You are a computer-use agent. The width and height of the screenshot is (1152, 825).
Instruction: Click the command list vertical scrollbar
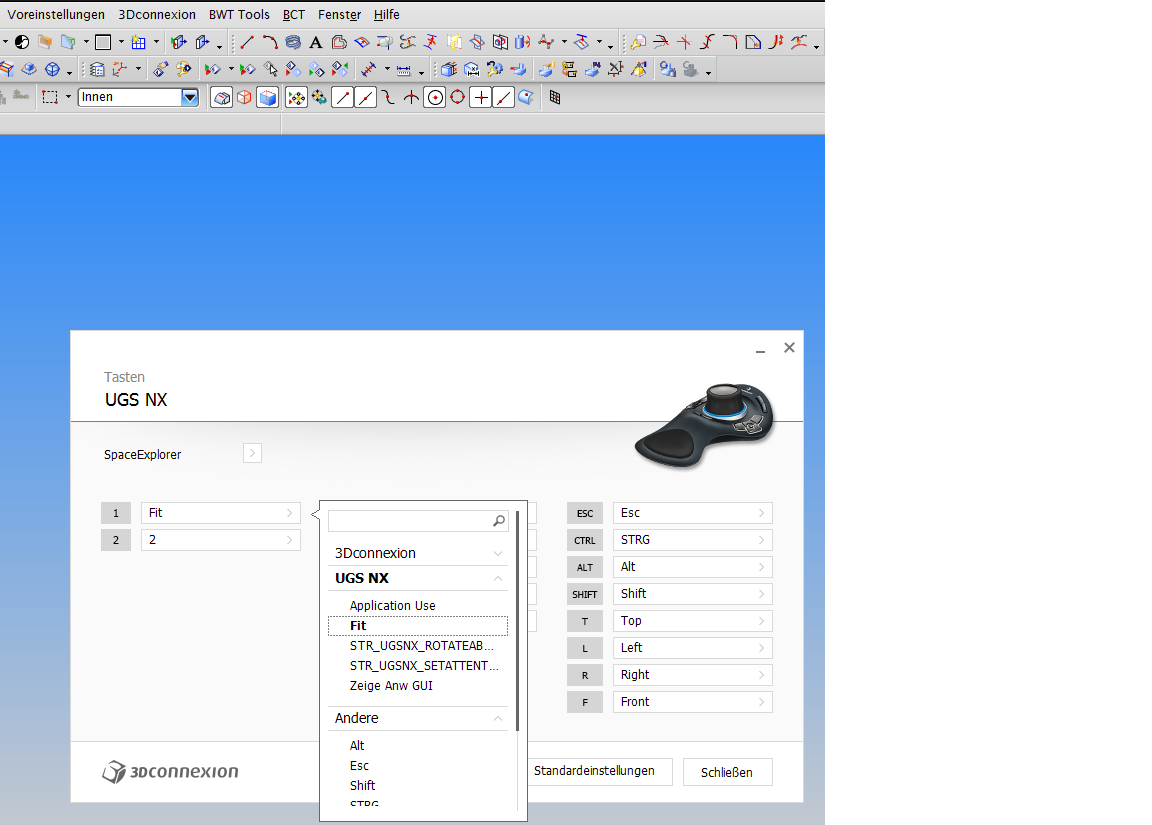click(x=518, y=621)
